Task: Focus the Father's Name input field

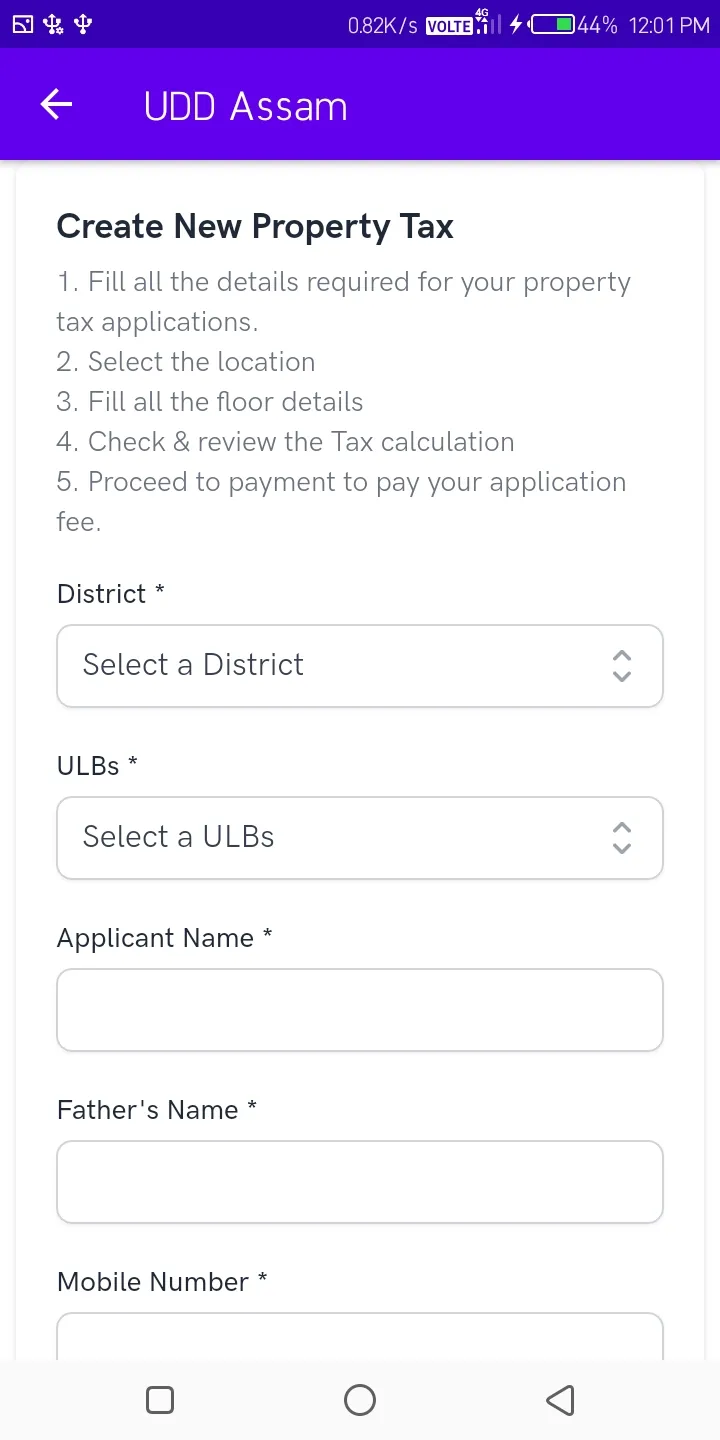Action: point(360,1182)
